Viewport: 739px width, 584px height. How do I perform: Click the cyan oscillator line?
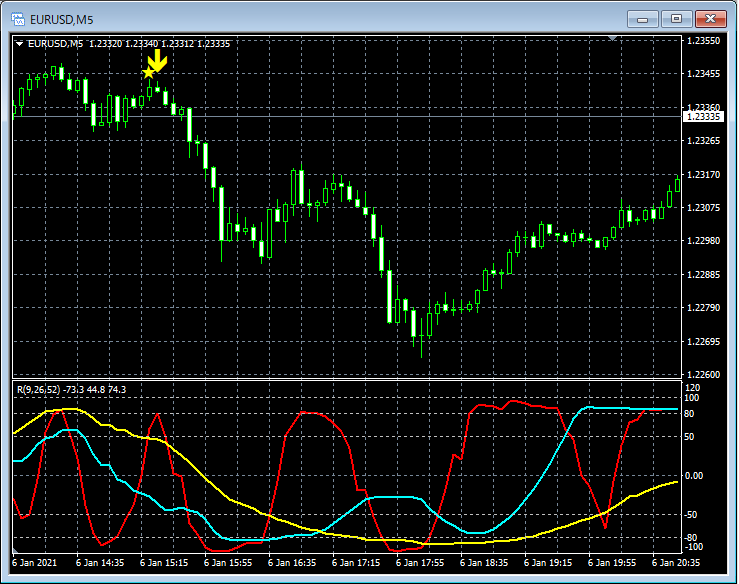click(390, 497)
